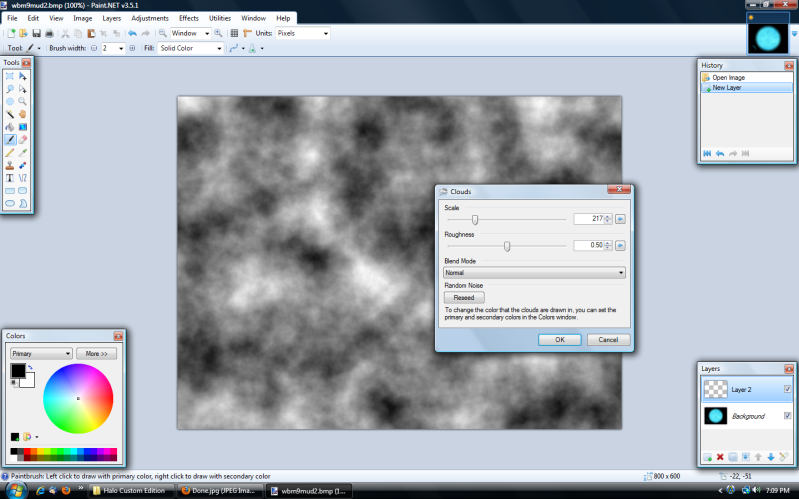Select the Move Selected Pixels tool
Screen dimensions: 799x499
coord(22,76)
